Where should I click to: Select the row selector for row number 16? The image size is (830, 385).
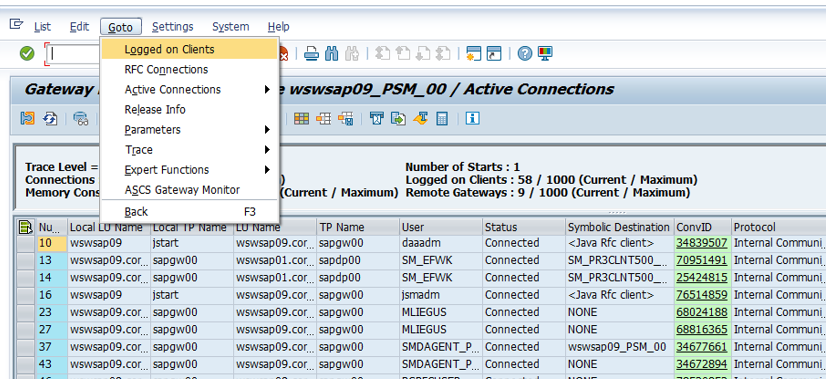pyautogui.click(x=26, y=296)
